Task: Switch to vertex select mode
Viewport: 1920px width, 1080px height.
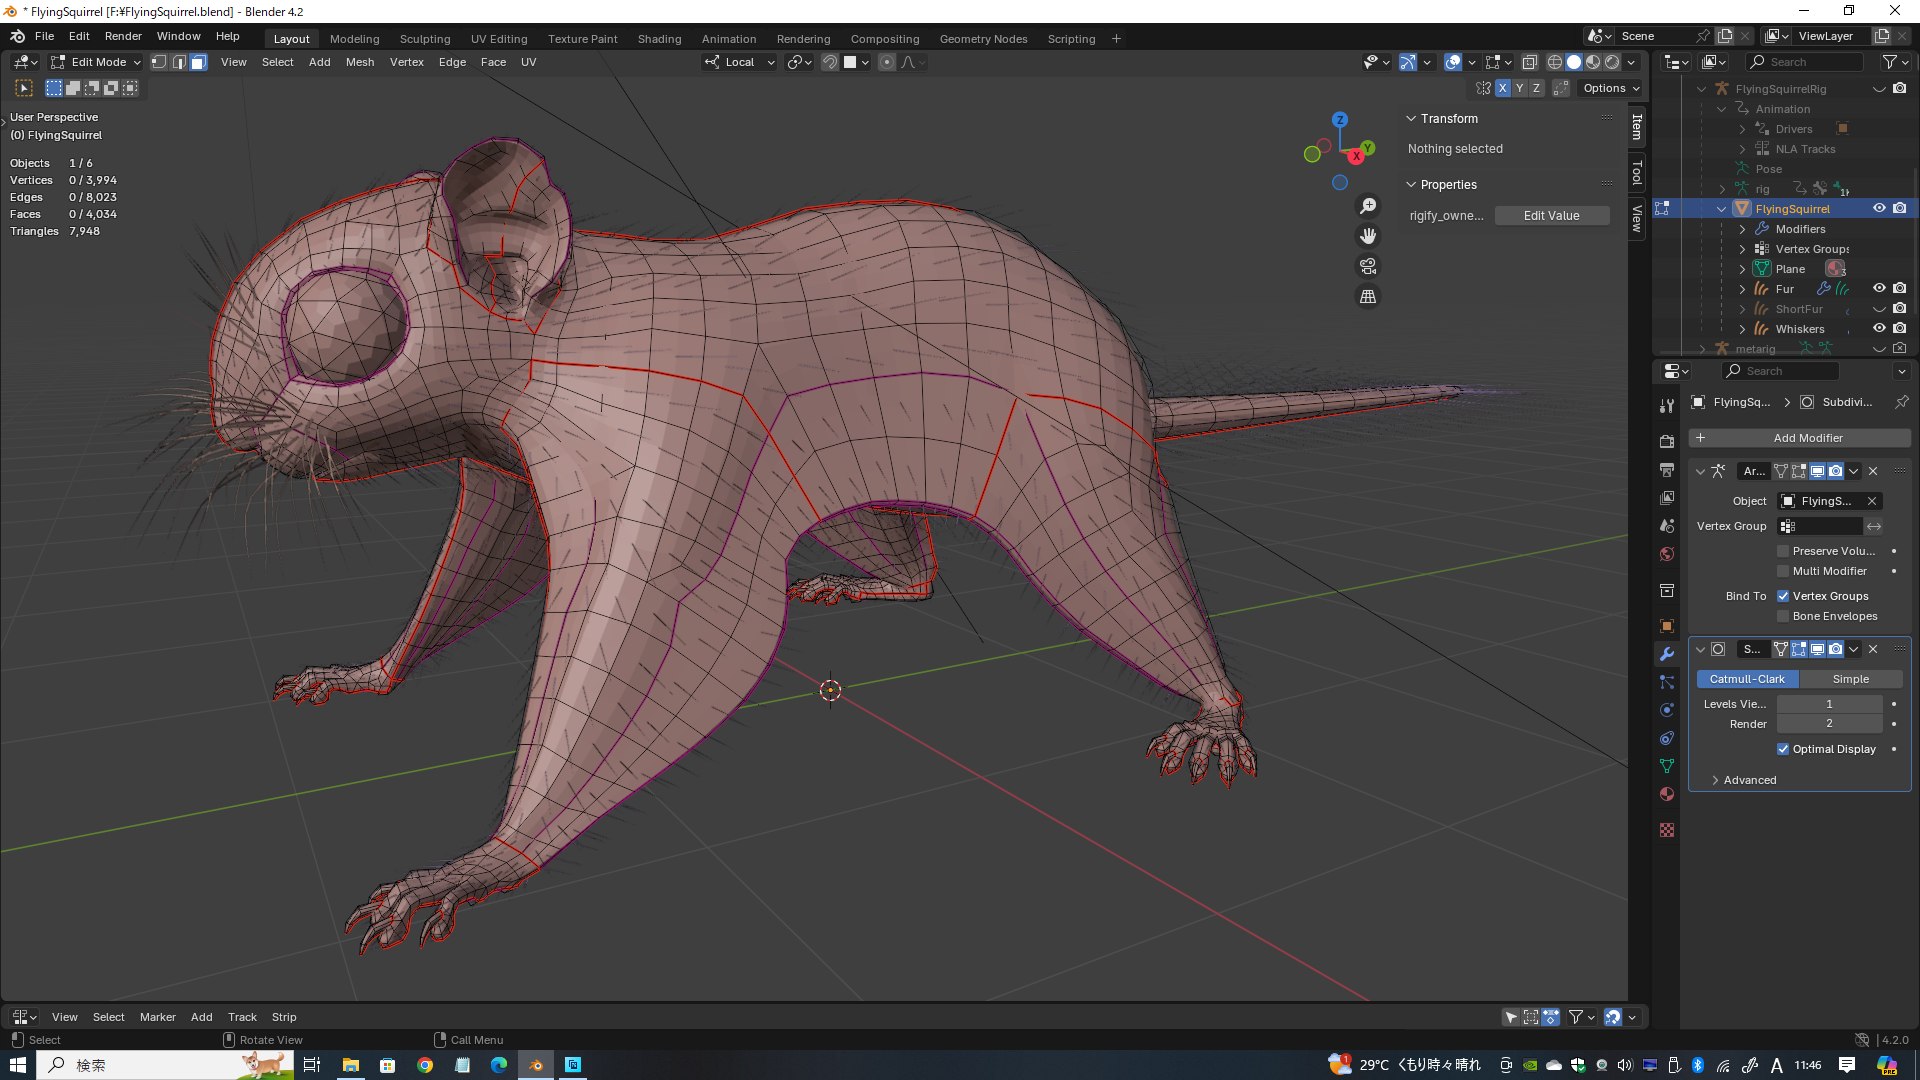Action: pyautogui.click(x=159, y=62)
